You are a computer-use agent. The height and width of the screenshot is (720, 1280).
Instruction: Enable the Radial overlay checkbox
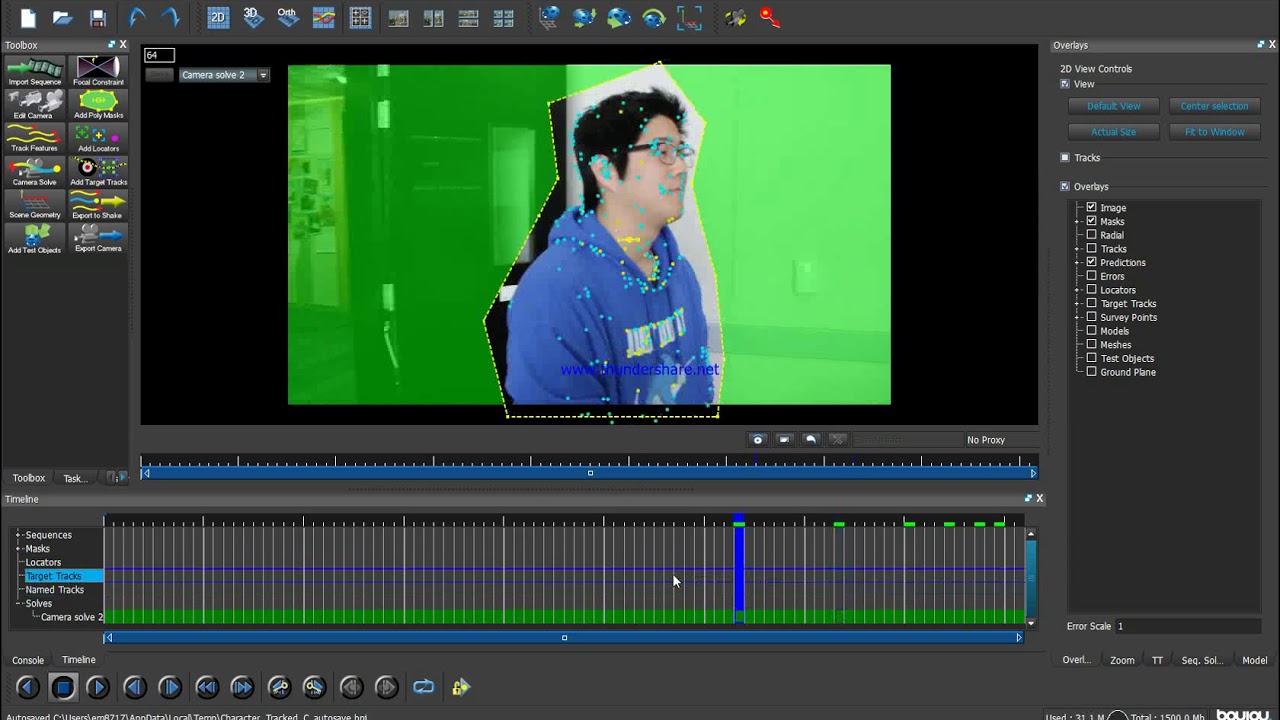click(1091, 235)
